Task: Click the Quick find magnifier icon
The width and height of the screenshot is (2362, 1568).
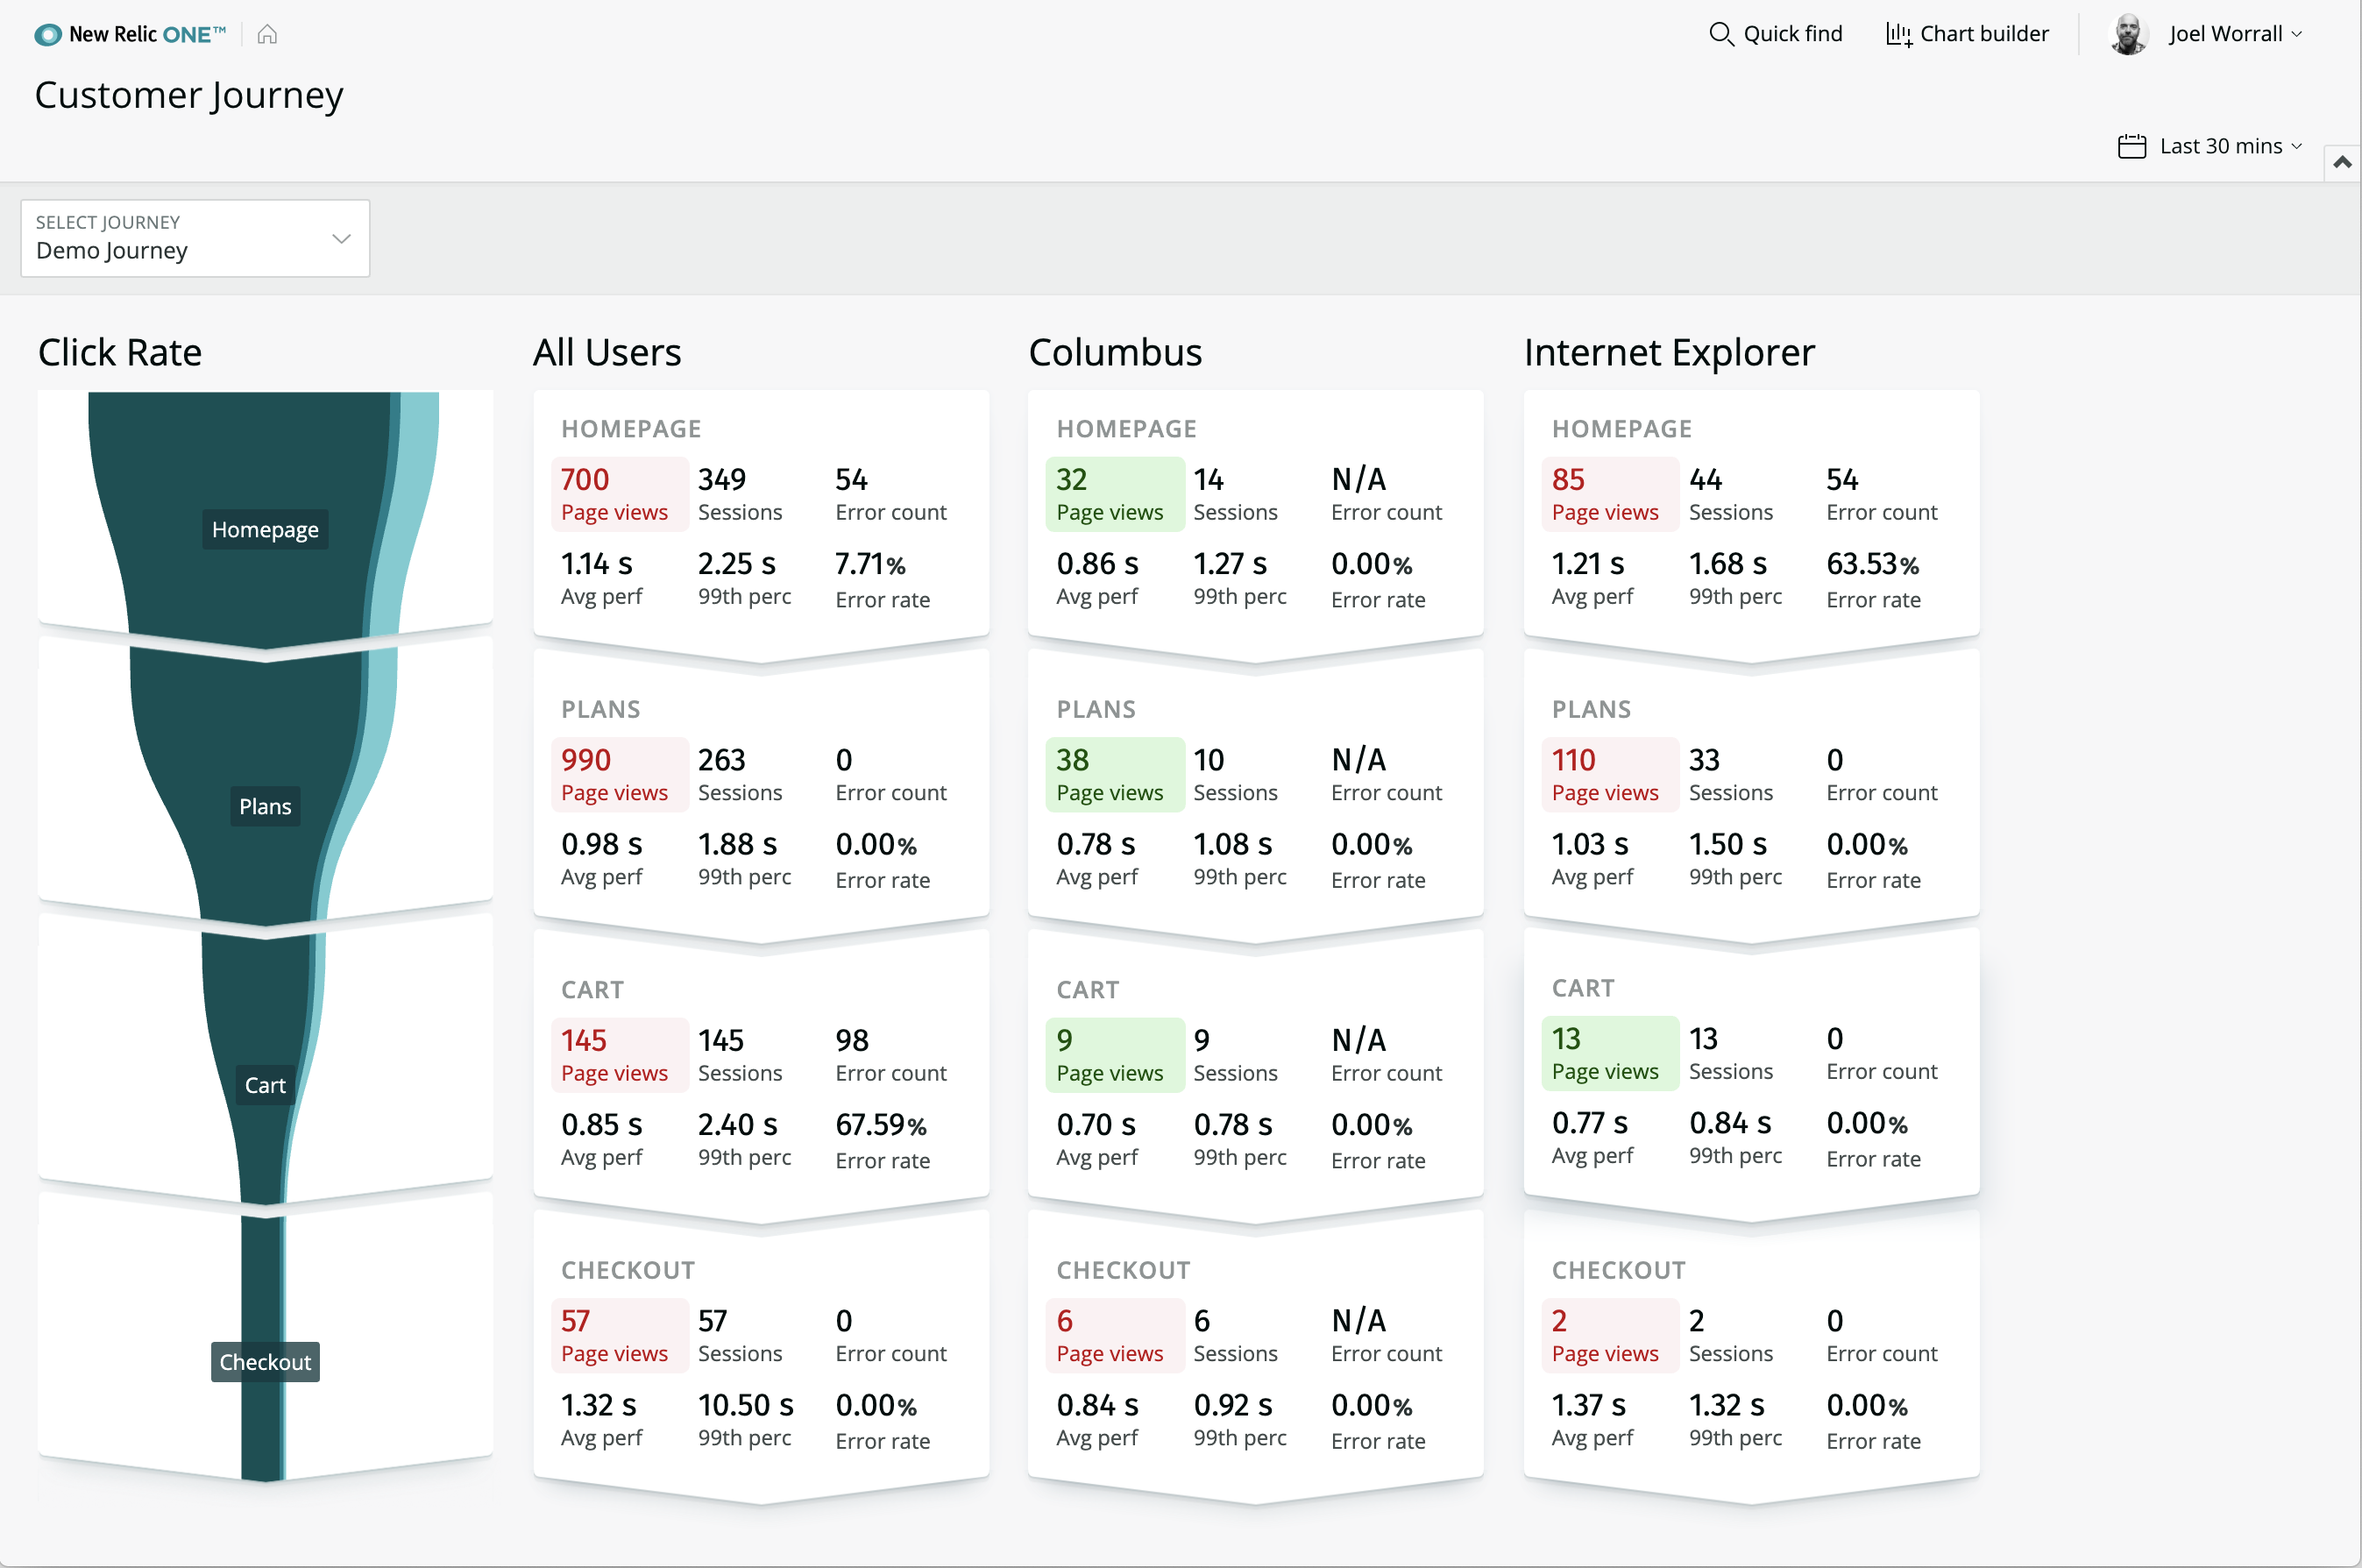Action: 1720,34
